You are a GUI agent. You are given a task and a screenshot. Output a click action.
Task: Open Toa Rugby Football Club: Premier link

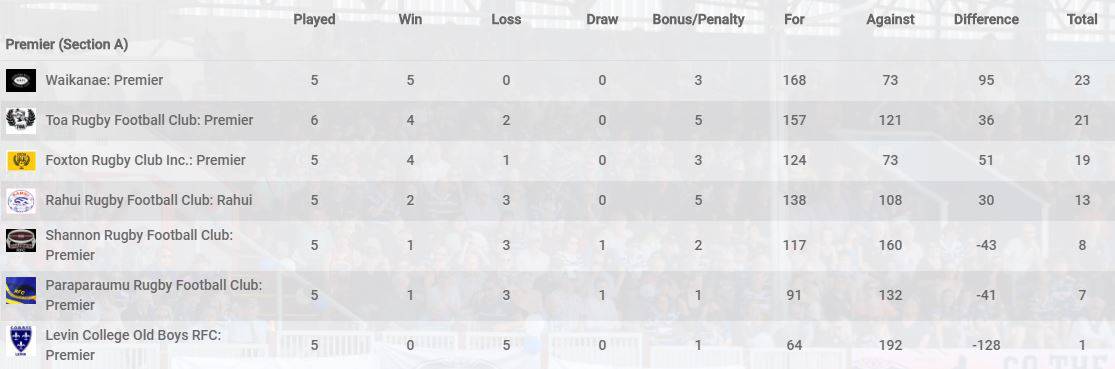pos(149,120)
